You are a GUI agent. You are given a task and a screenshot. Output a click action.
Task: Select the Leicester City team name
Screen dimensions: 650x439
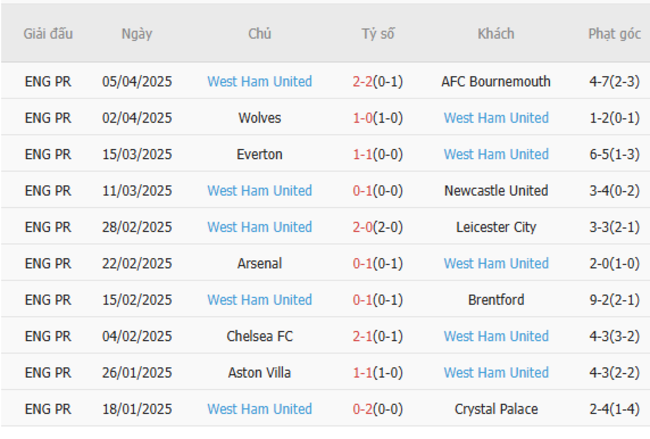tap(496, 227)
